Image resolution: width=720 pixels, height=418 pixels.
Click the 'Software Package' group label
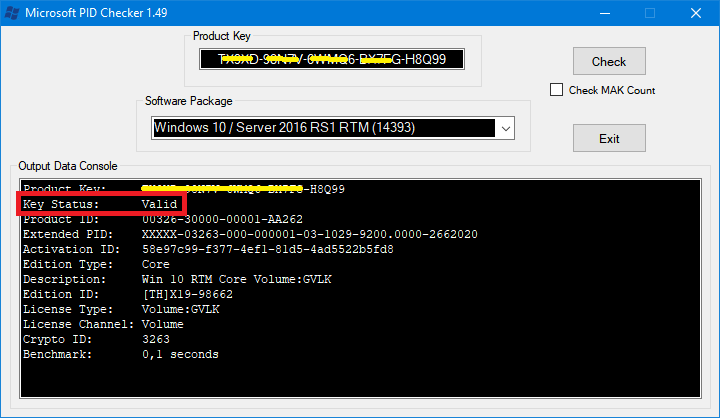click(x=189, y=101)
